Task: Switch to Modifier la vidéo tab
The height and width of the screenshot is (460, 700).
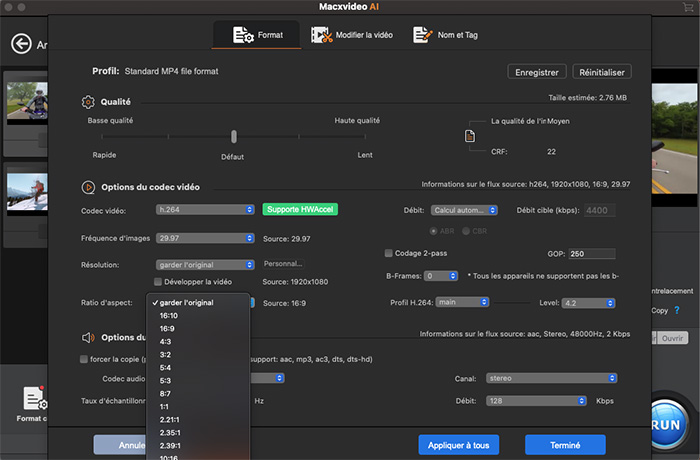Action: point(352,35)
